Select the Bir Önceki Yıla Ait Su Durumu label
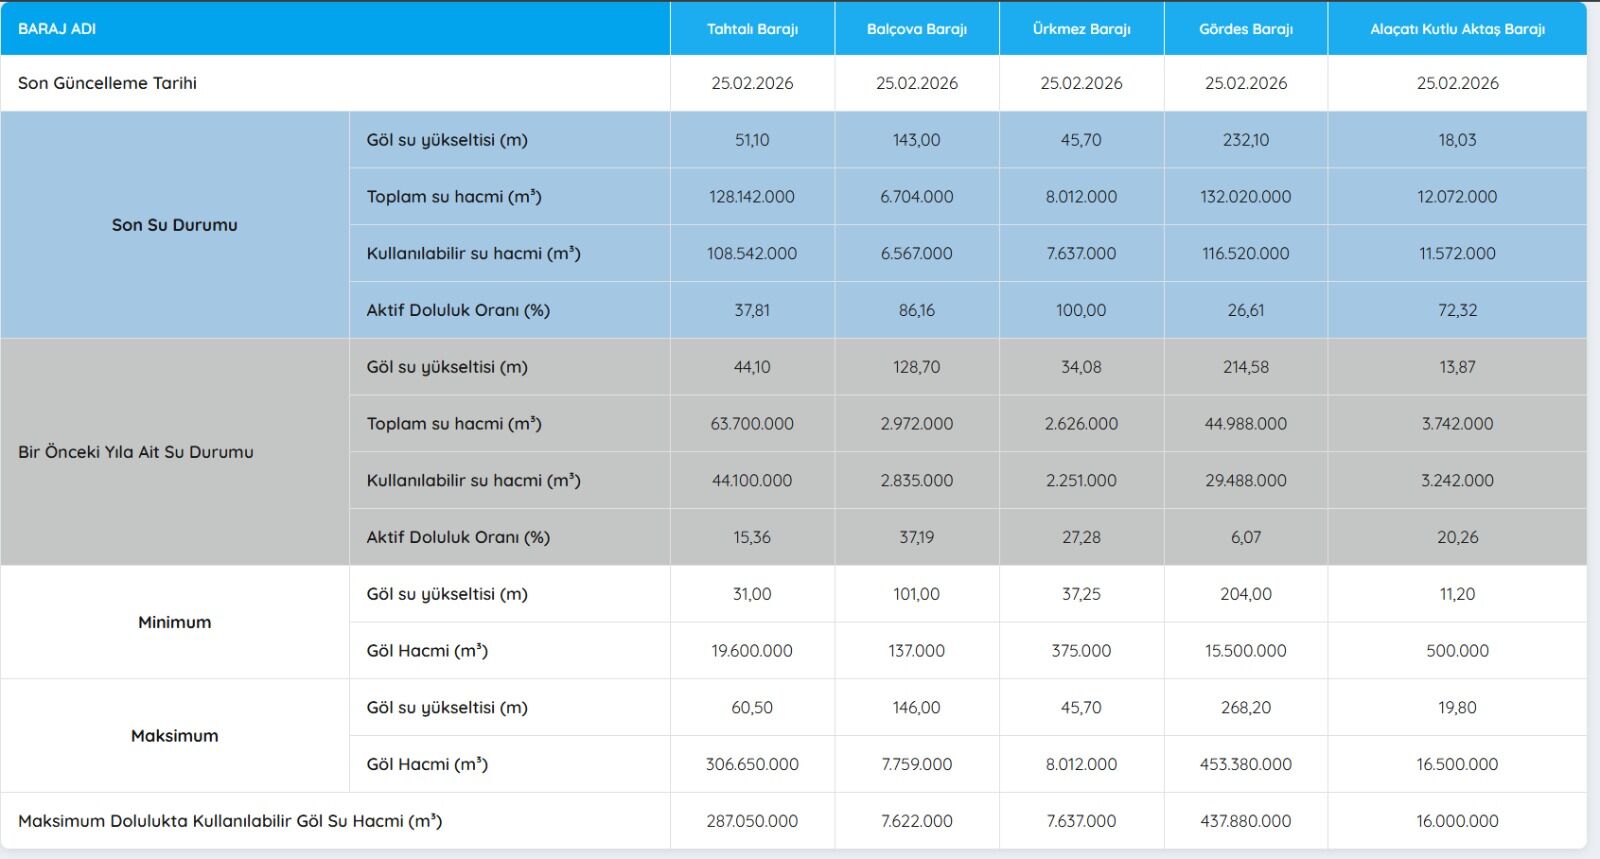 [136, 452]
